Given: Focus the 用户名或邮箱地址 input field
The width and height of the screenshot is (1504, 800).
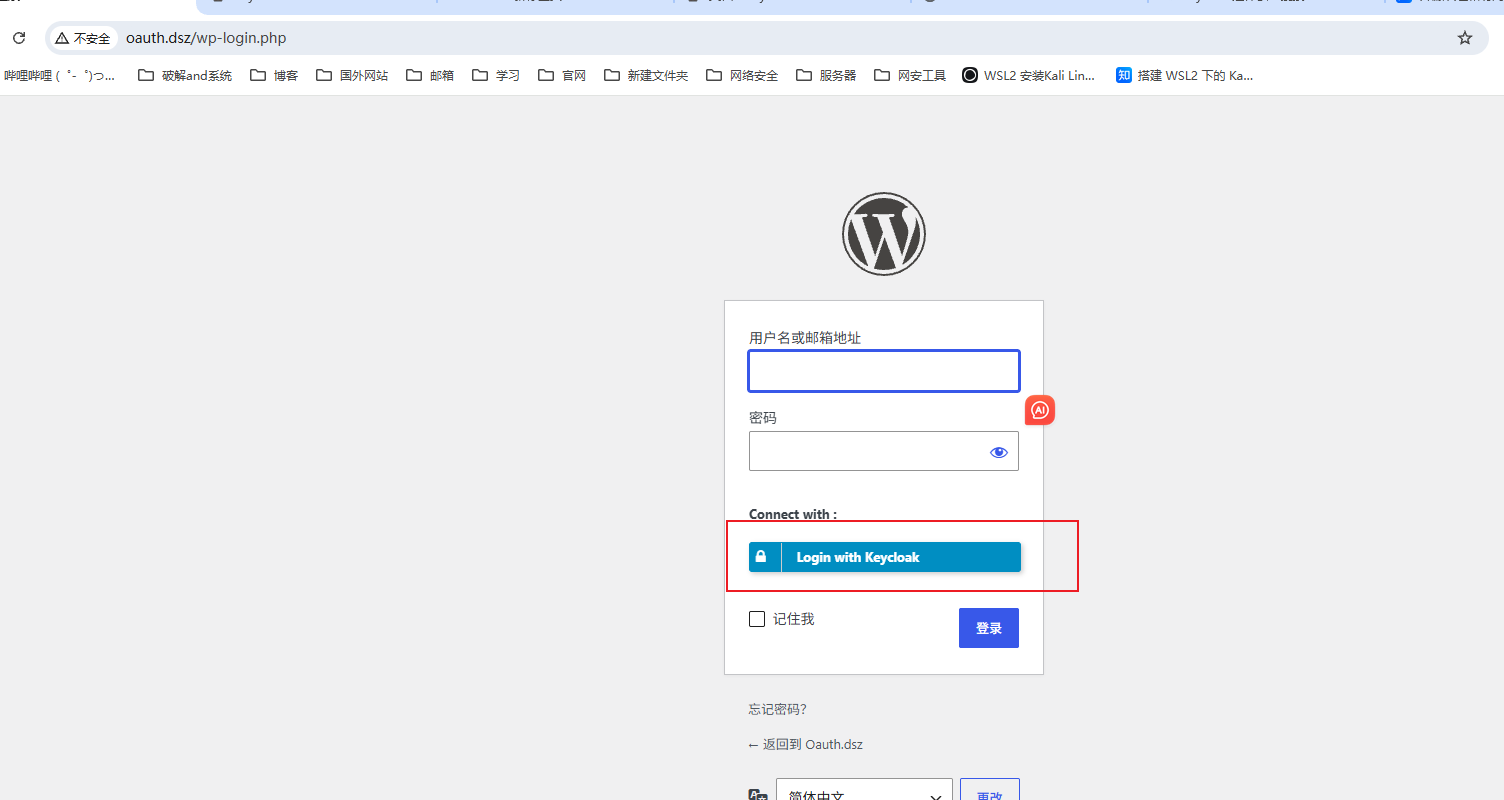Looking at the screenshot, I should point(884,371).
